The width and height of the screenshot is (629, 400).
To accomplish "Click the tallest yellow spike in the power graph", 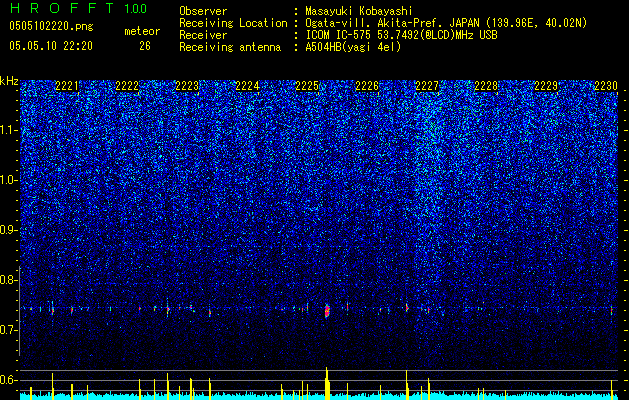I will (x=327, y=383).
